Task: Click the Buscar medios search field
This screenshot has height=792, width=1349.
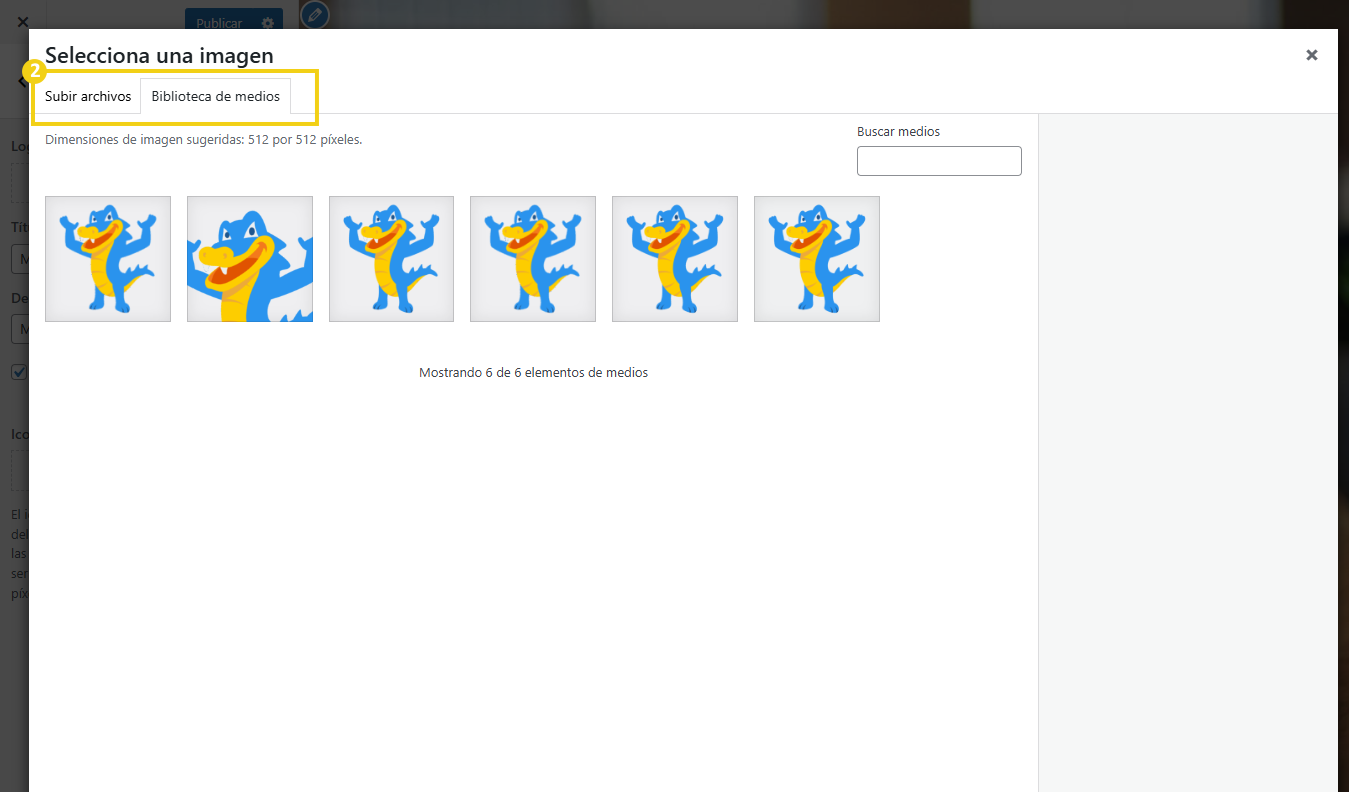Action: (x=938, y=160)
